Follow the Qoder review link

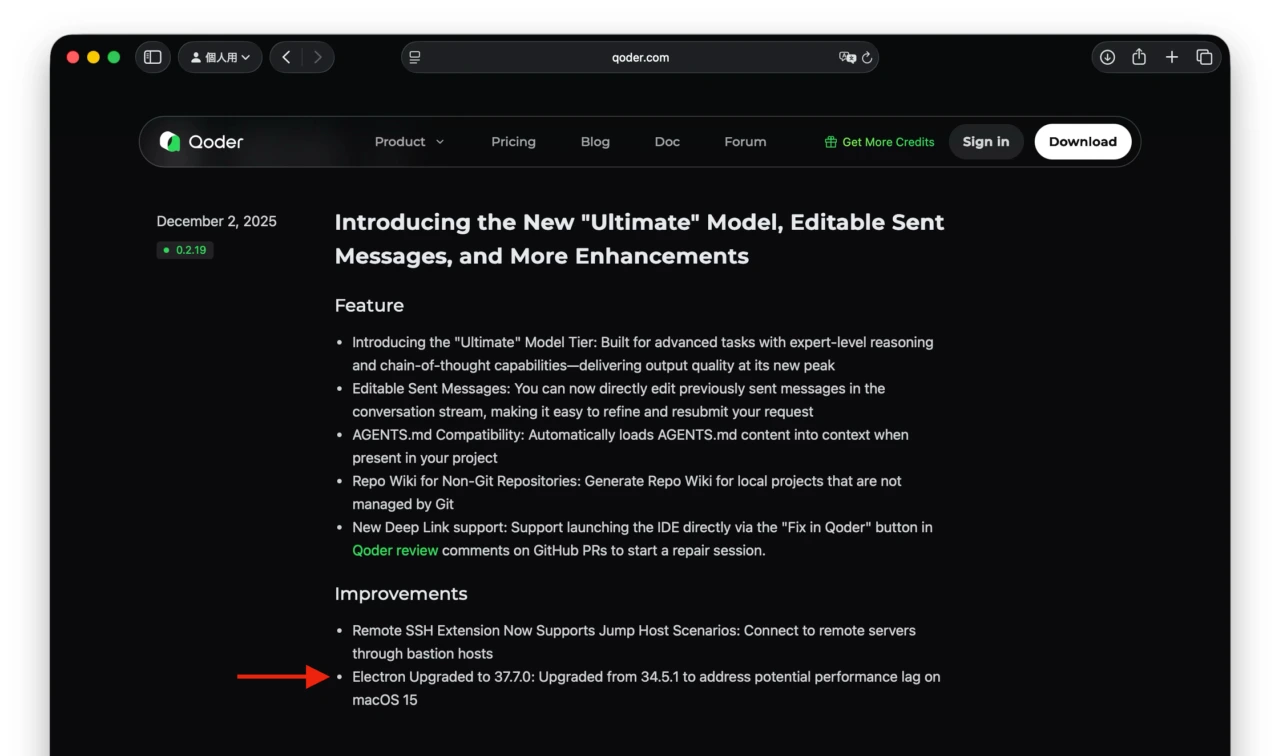395,551
